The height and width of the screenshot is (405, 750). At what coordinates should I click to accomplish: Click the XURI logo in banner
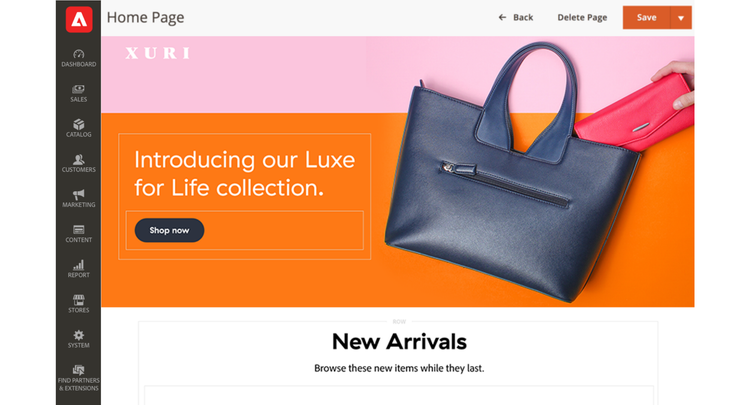tap(158, 53)
